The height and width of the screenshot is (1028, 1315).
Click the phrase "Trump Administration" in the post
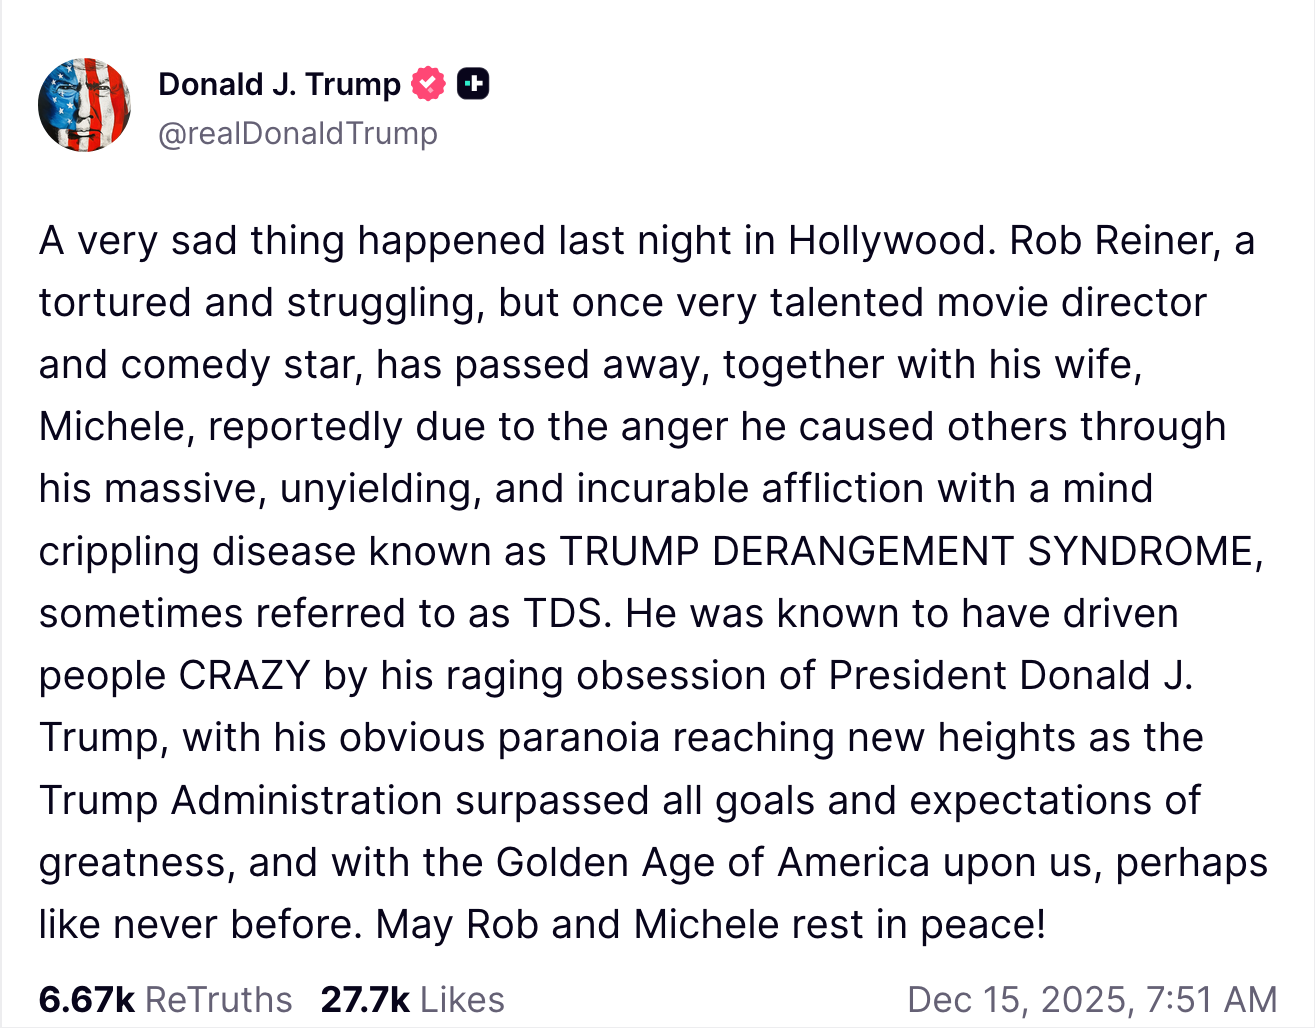(x=240, y=800)
